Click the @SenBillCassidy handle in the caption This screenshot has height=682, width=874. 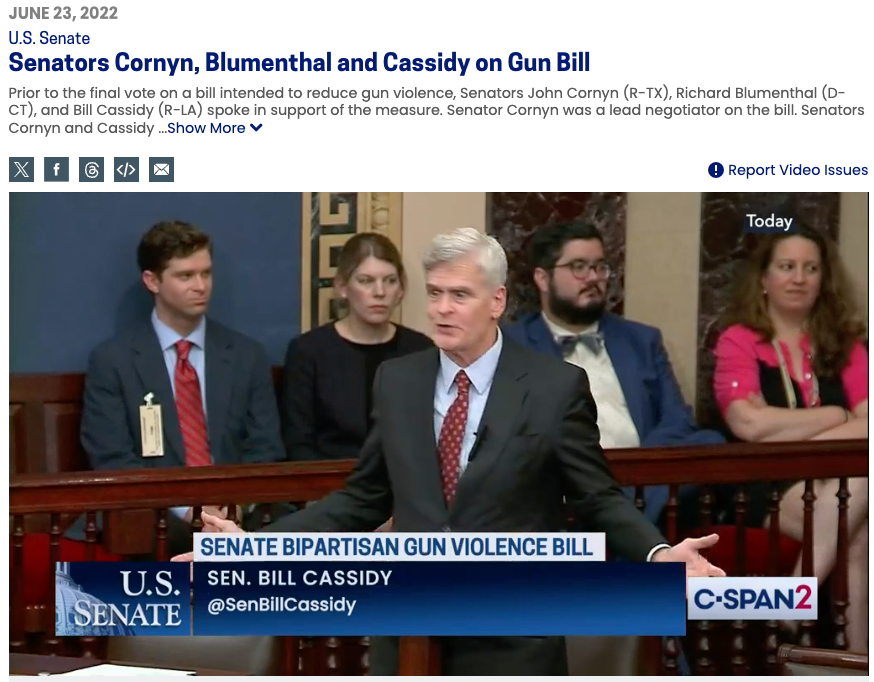(281, 605)
